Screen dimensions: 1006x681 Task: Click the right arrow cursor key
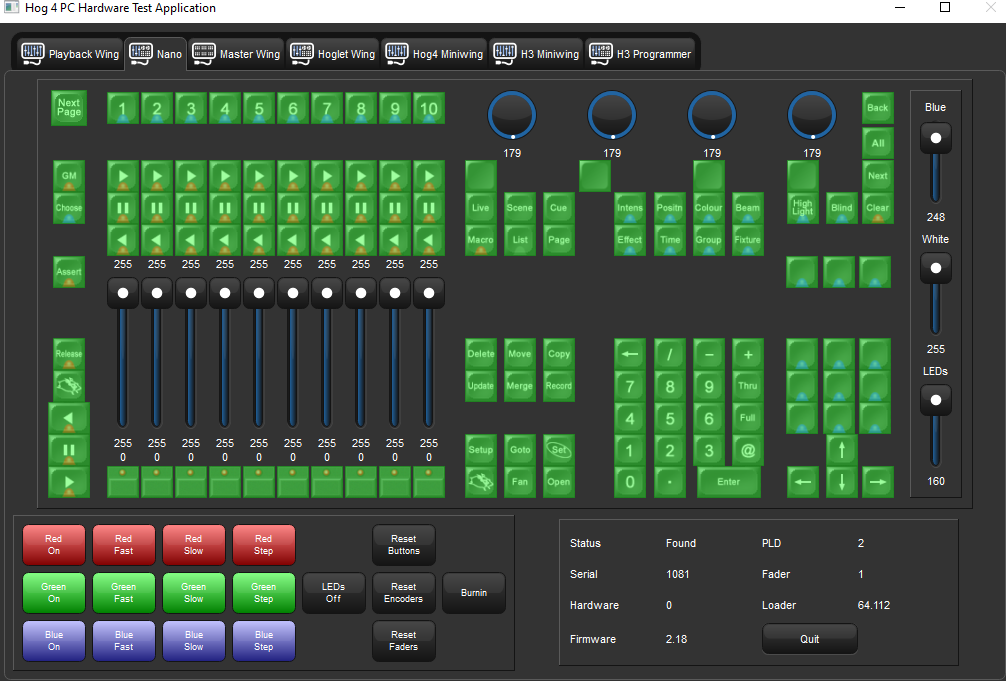pyautogui.click(x=877, y=482)
